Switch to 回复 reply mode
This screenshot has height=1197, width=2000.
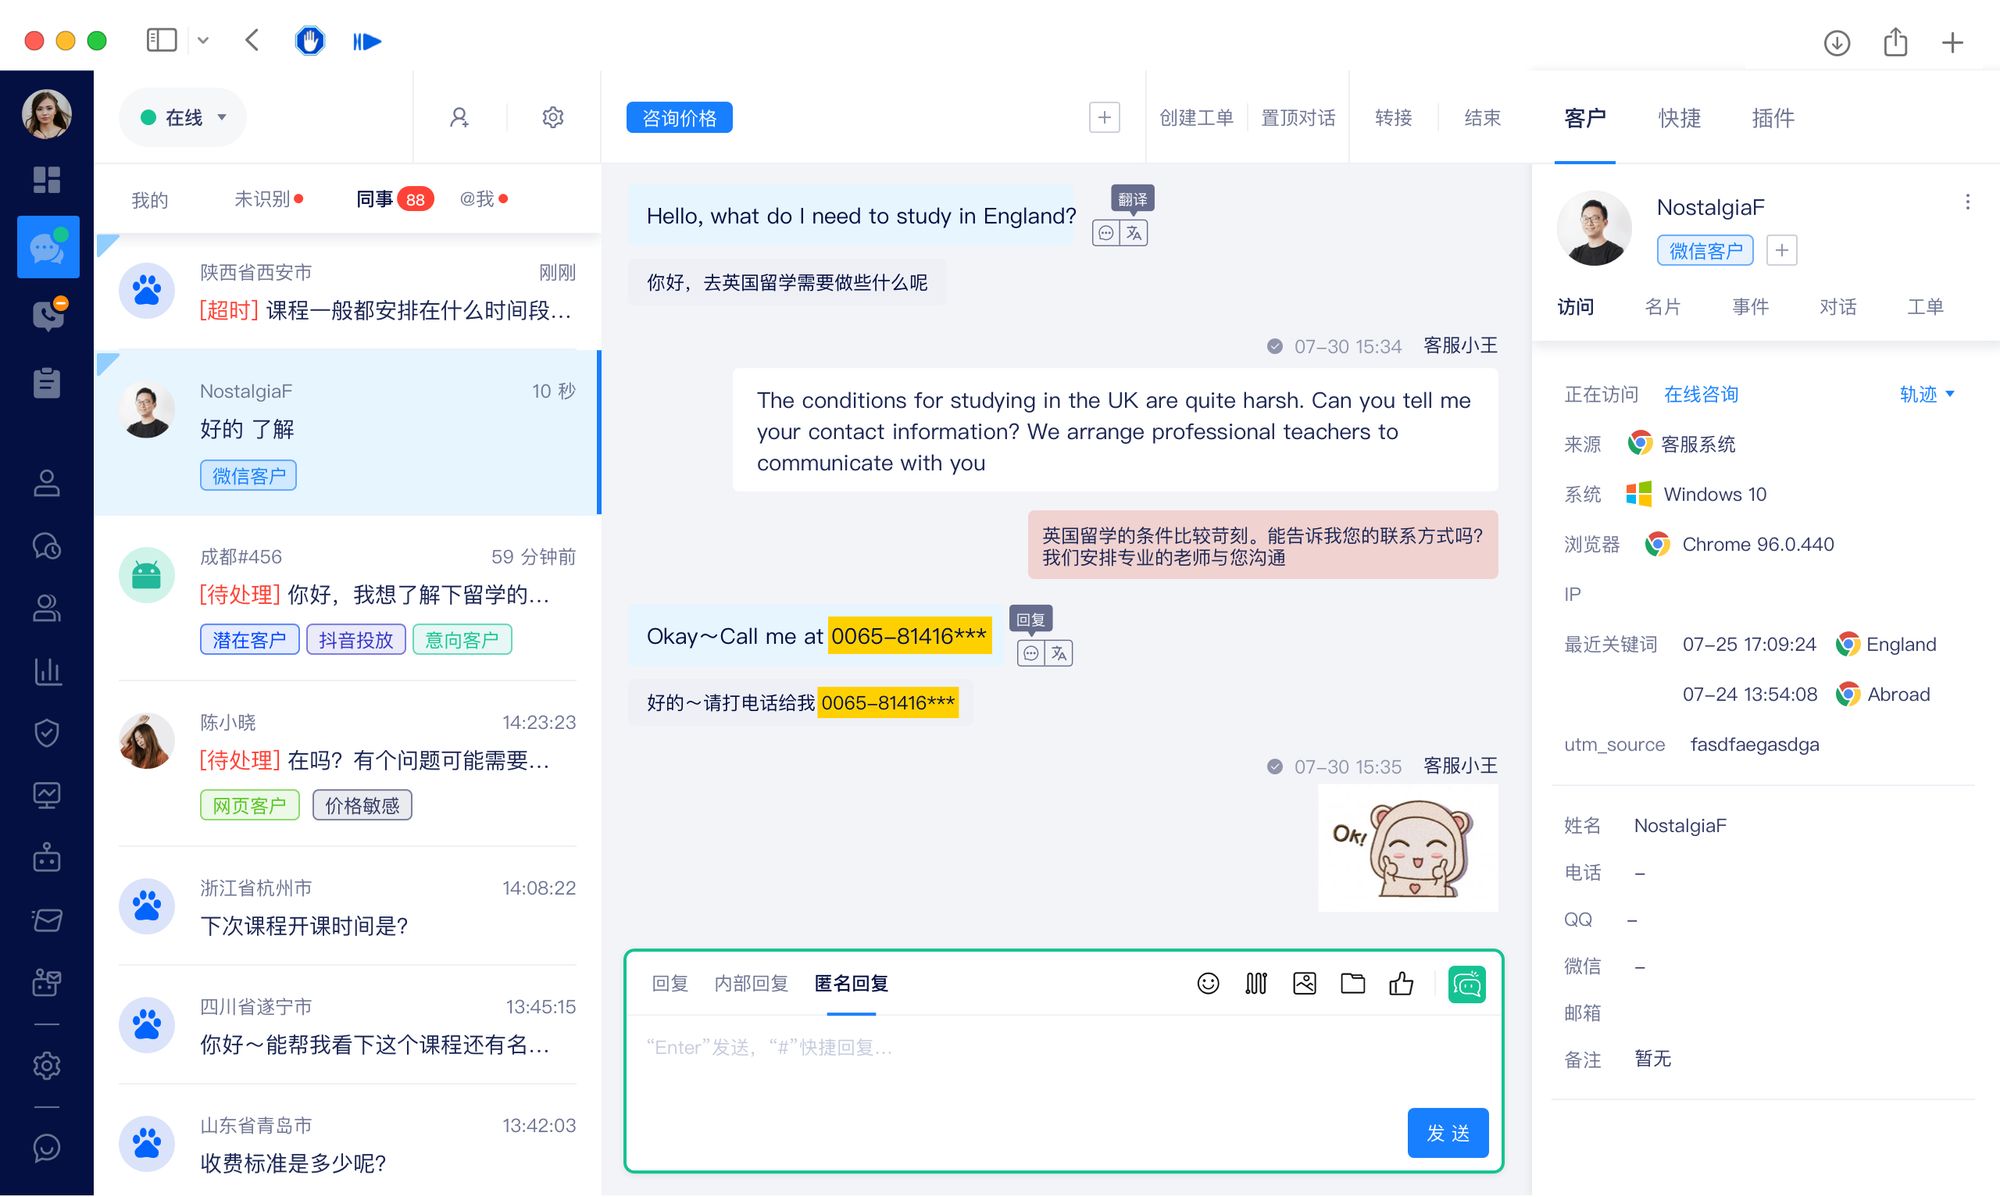670,984
